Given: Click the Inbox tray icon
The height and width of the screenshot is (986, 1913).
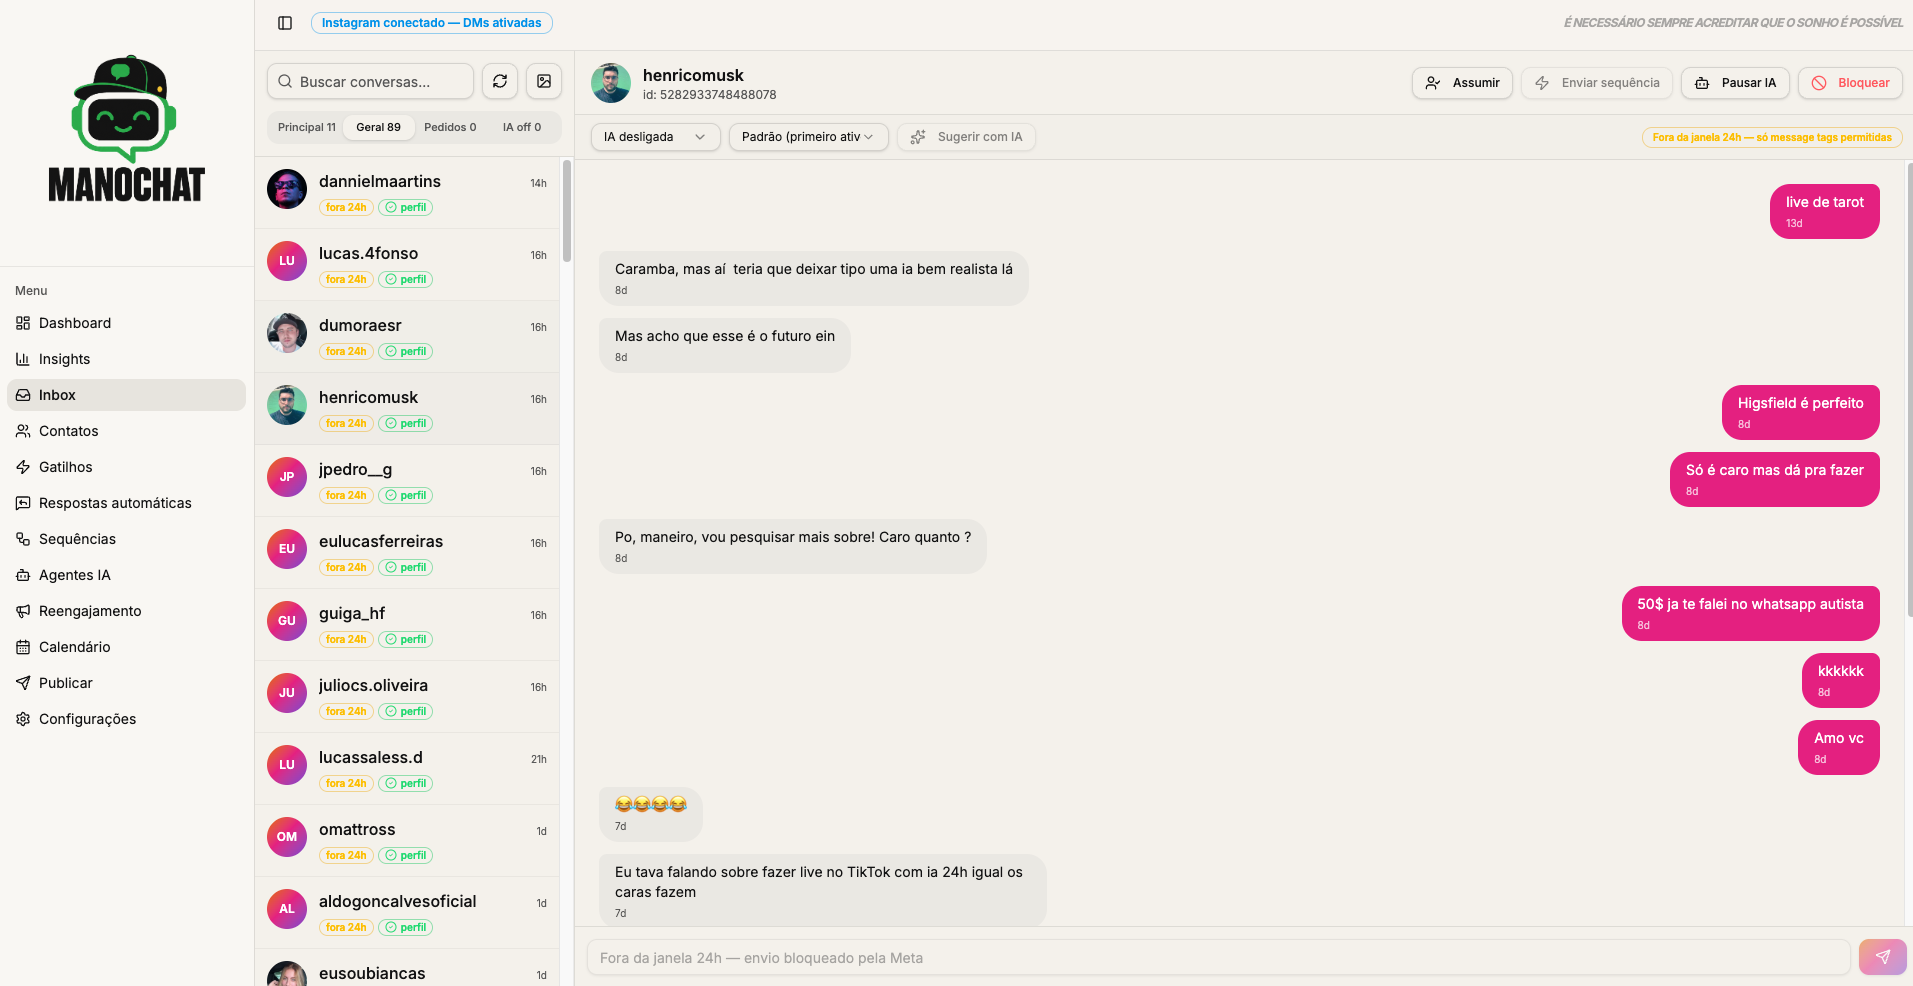Looking at the screenshot, I should tap(23, 395).
